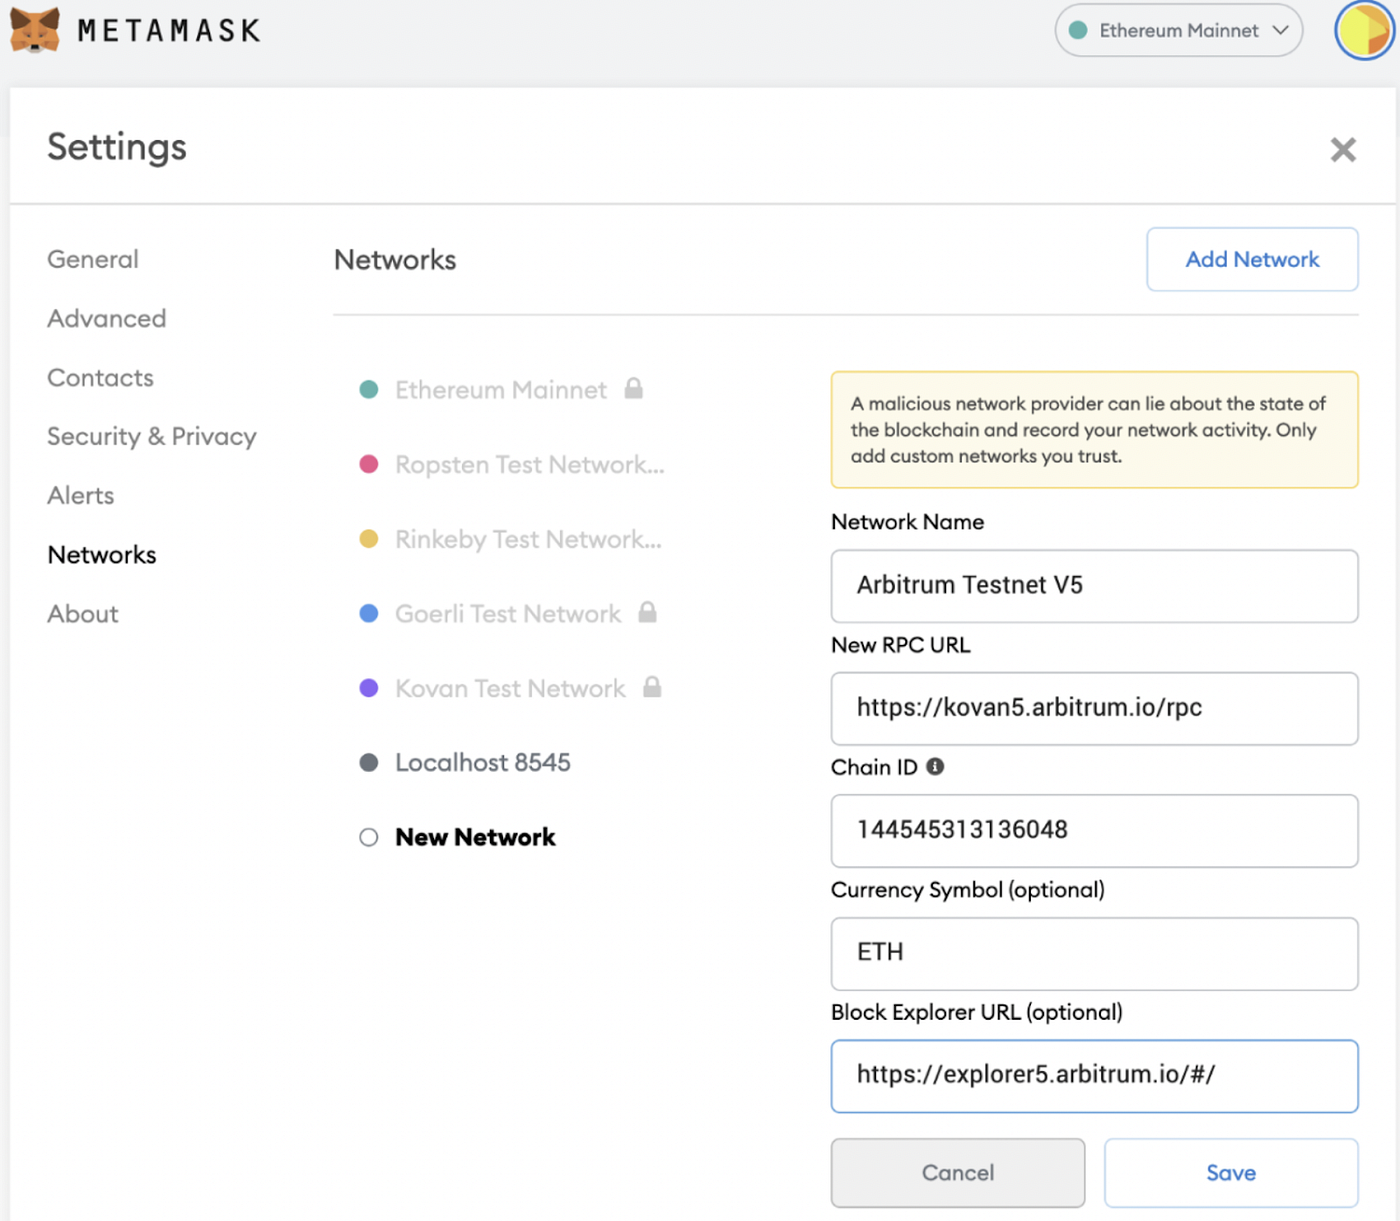1400x1221 pixels.
Task: Select Rinkeby Test Network entry
Action: [x=511, y=539]
